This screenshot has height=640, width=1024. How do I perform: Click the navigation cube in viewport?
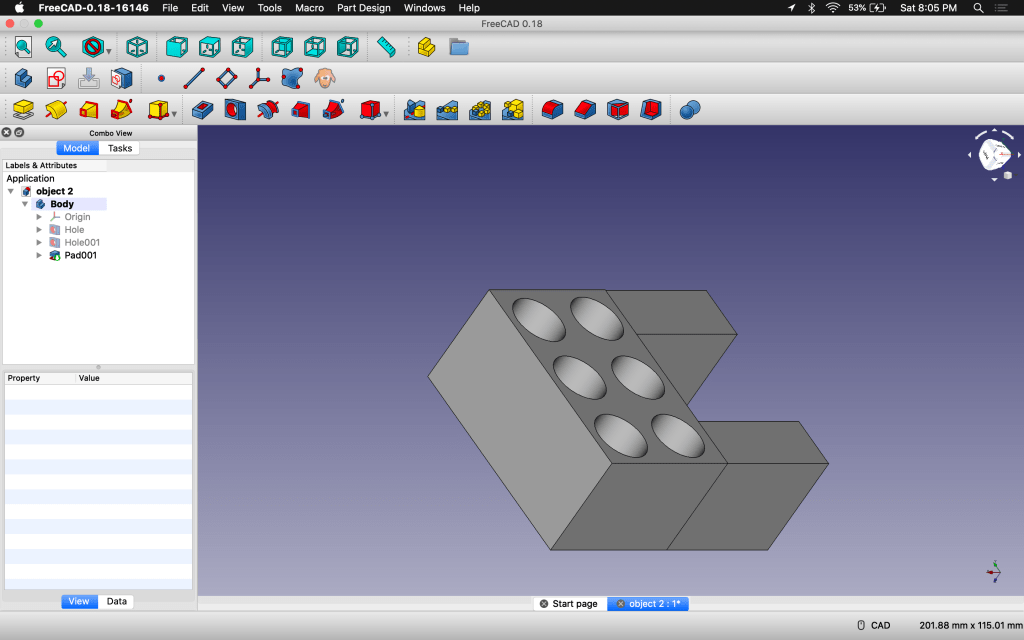[x=994, y=154]
